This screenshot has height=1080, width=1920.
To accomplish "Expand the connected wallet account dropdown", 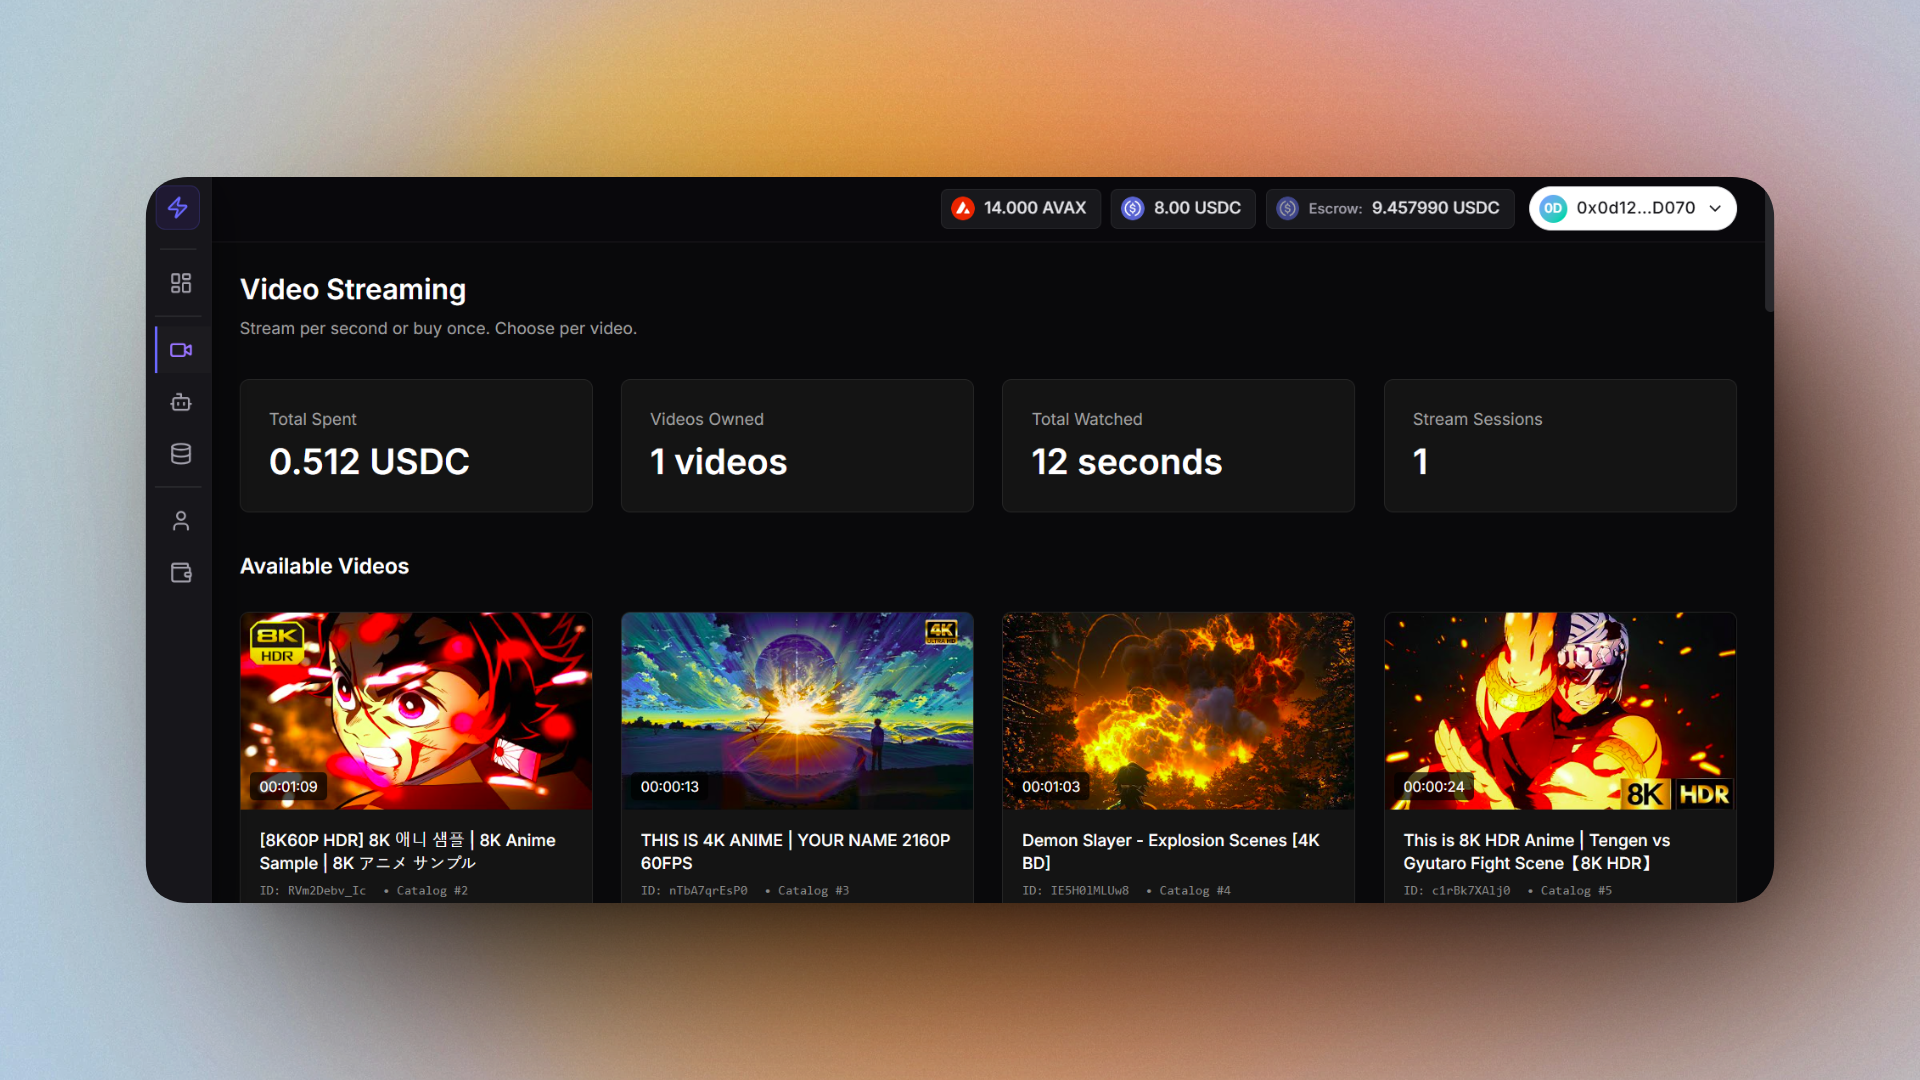I will click(1716, 208).
